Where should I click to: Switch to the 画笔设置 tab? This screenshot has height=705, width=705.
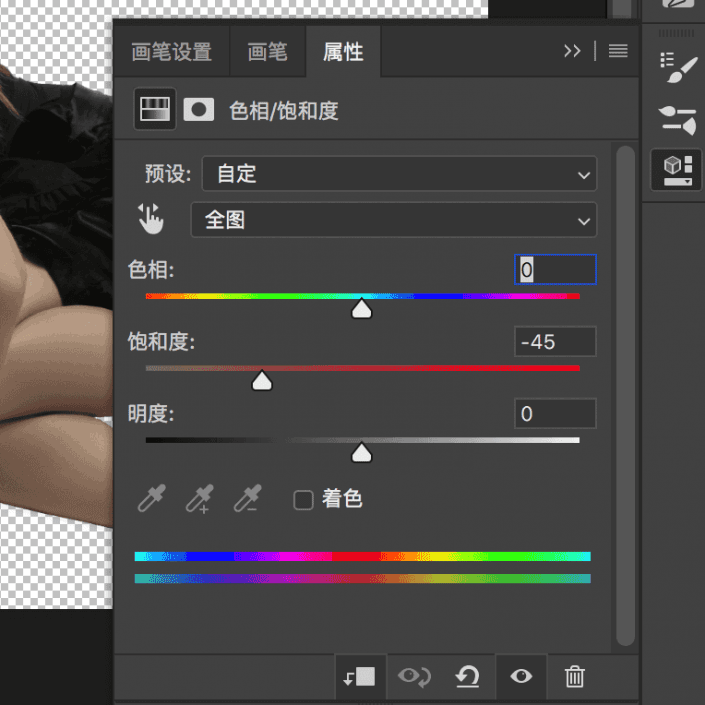click(x=171, y=52)
